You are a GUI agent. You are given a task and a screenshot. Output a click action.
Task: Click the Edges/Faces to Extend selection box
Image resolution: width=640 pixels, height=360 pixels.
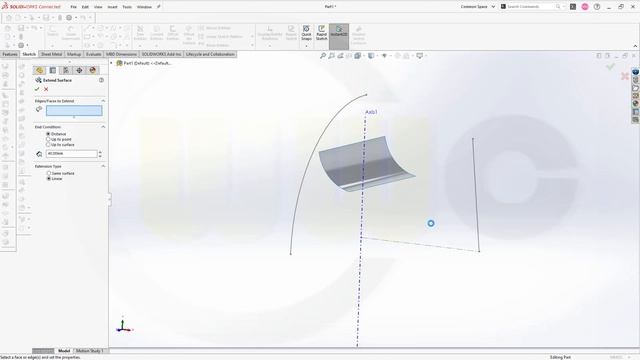pos(74,111)
